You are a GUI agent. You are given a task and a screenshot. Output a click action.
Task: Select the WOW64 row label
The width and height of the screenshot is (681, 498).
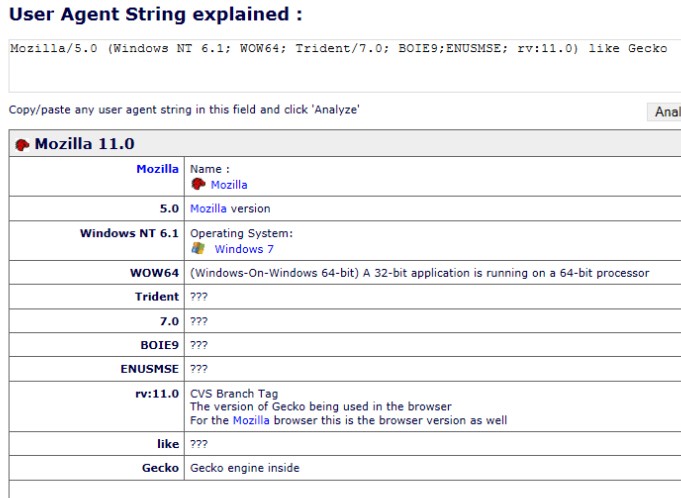155,273
